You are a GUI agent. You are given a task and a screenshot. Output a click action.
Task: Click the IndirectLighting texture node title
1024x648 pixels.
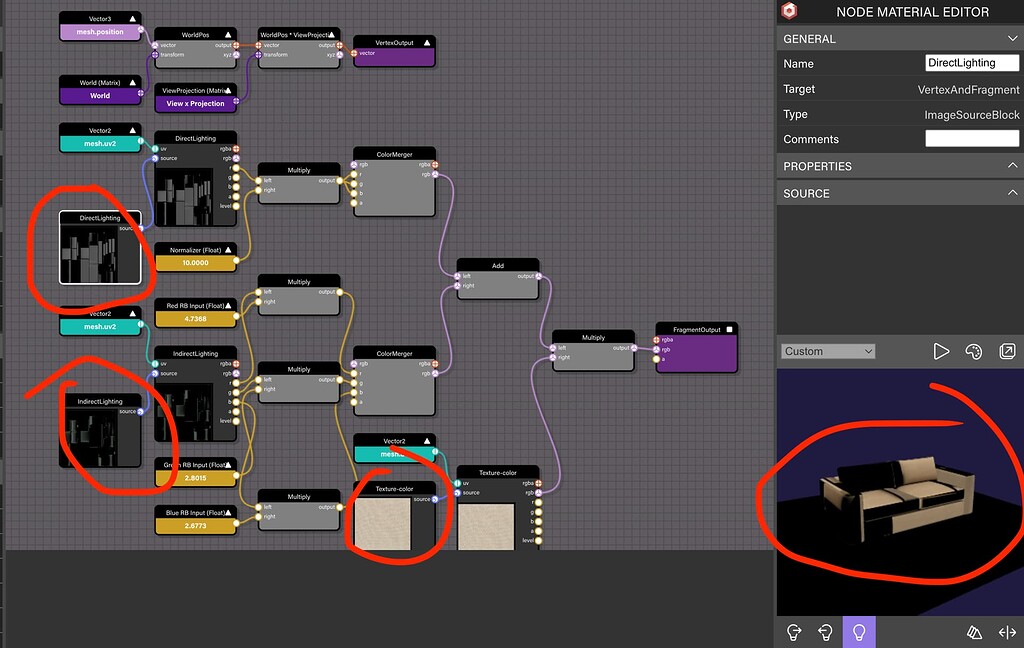click(195, 353)
